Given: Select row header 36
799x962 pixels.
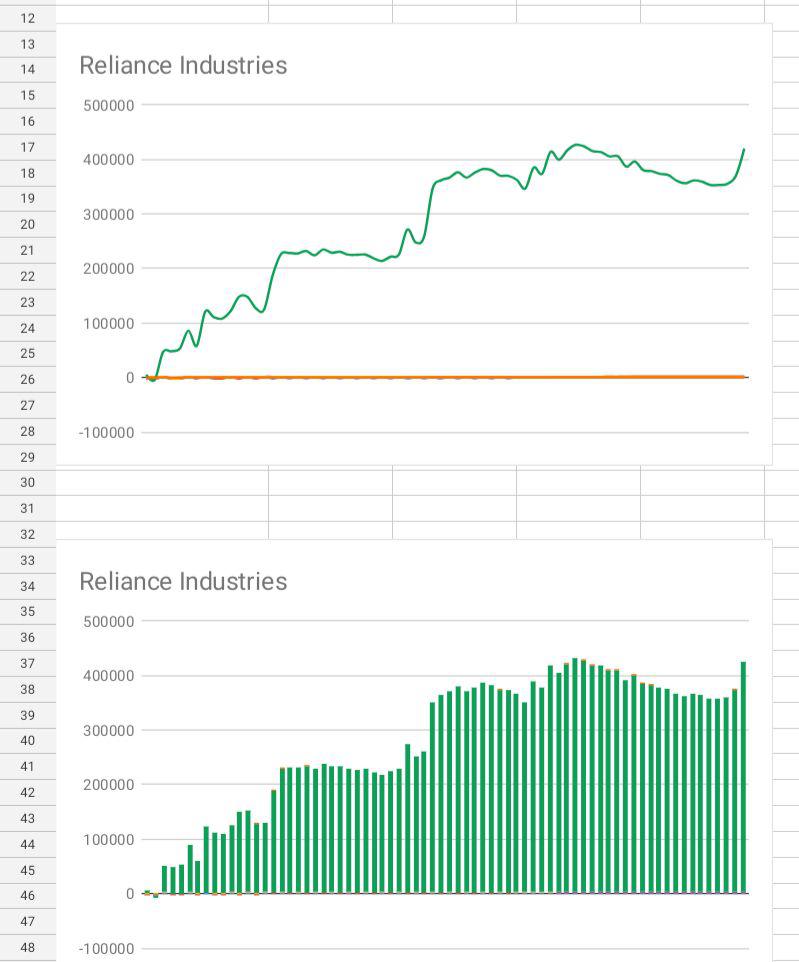Looking at the screenshot, I should pyautogui.click(x=28, y=637).
